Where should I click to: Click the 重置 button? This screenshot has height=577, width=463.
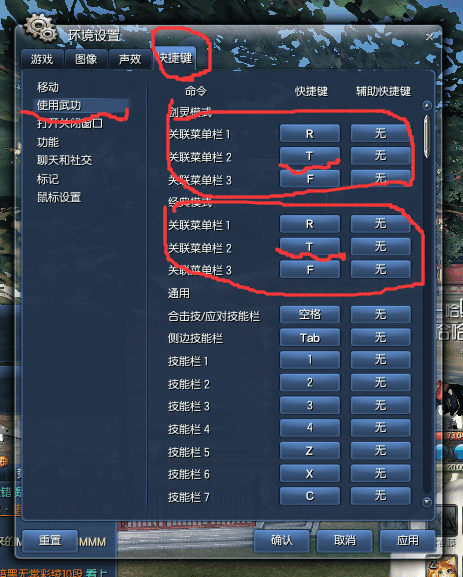click(x=50, y=541)
